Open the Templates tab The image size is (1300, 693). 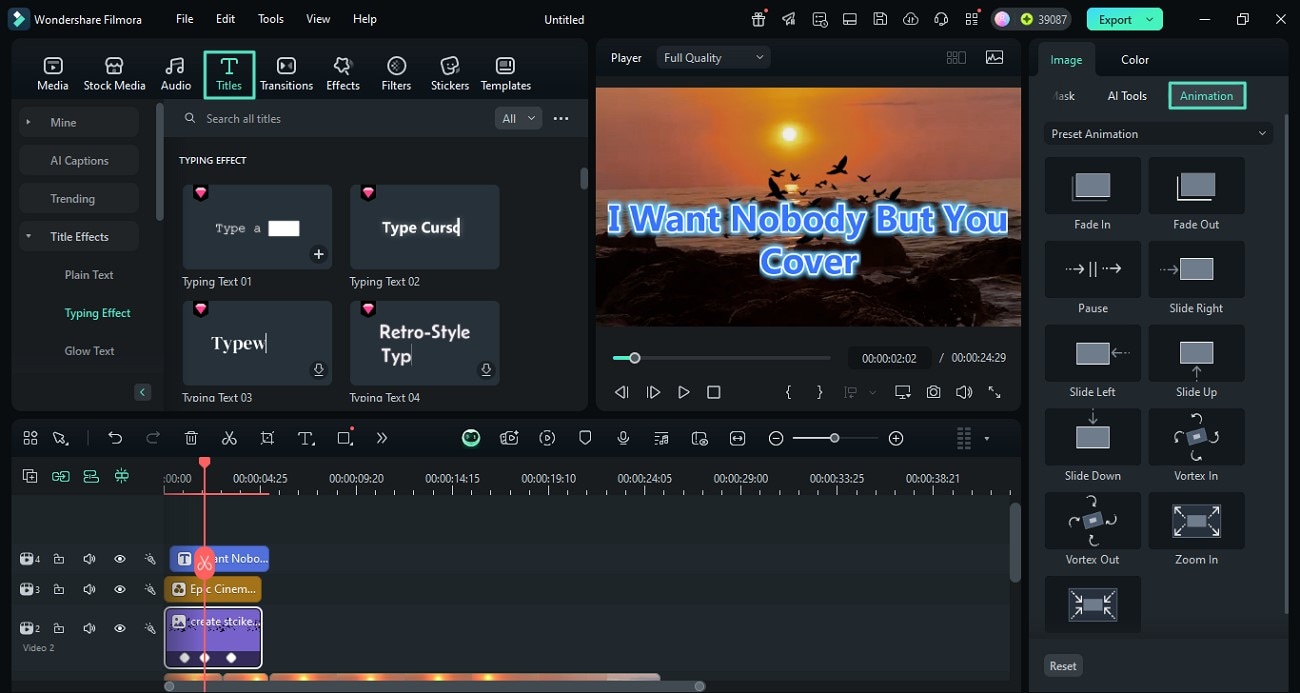coord(506,74)
